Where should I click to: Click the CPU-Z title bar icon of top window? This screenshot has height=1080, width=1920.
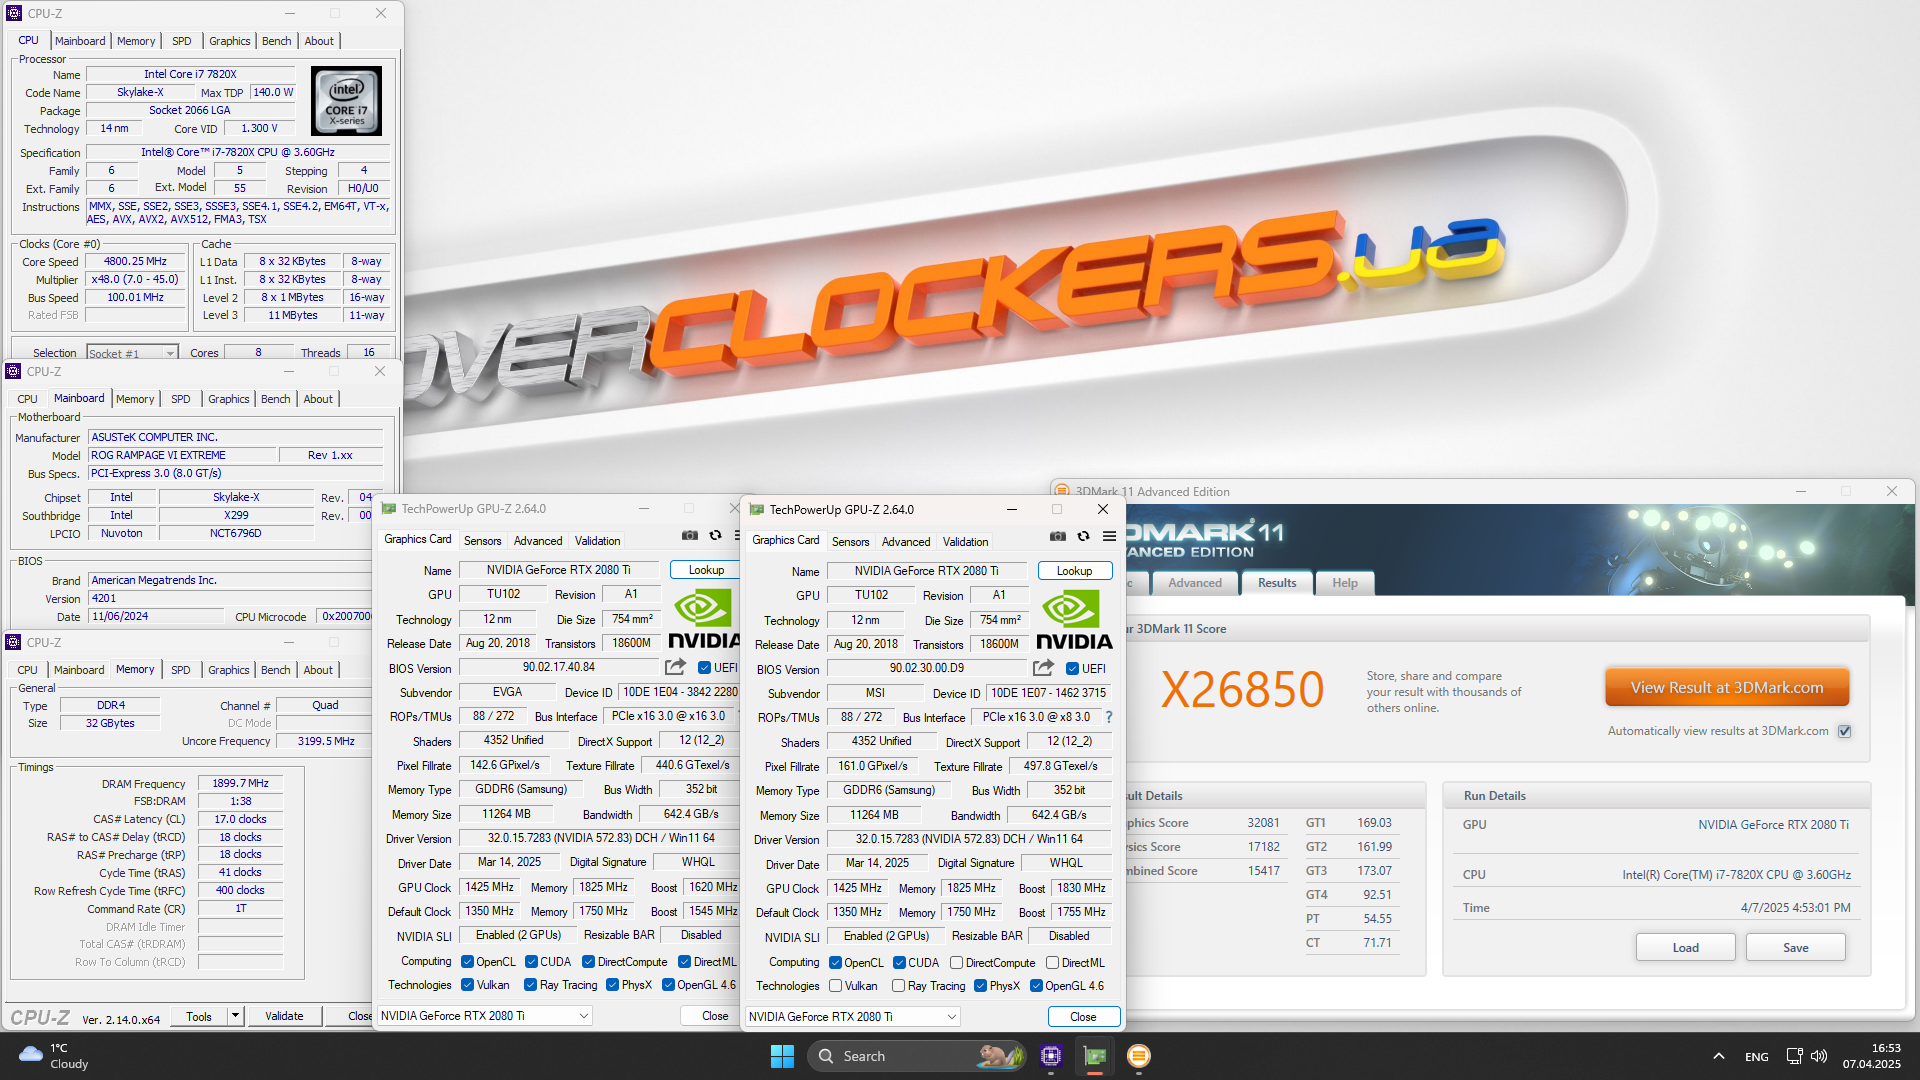click(x=14, y=14)
